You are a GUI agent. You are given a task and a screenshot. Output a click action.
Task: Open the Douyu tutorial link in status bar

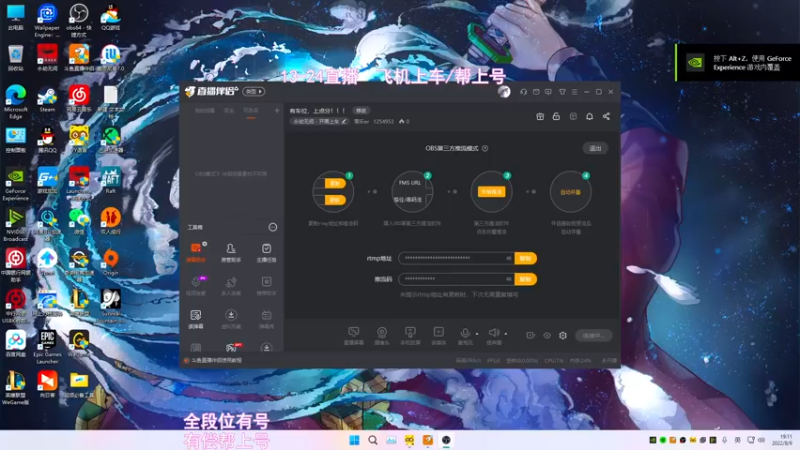216,360
